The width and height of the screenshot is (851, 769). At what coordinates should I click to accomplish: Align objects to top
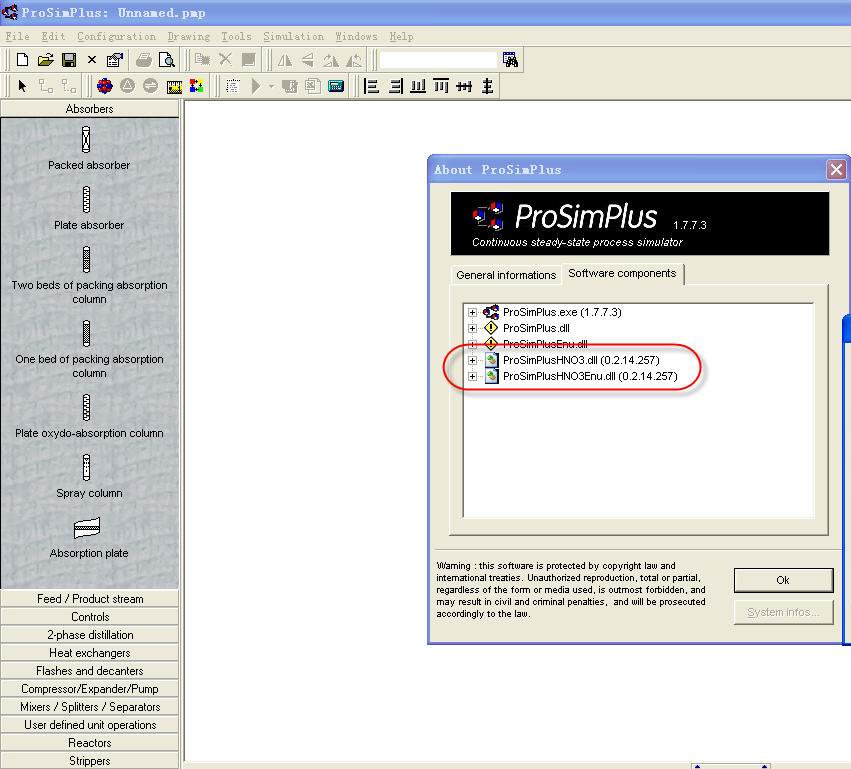(x=441, y=86)
